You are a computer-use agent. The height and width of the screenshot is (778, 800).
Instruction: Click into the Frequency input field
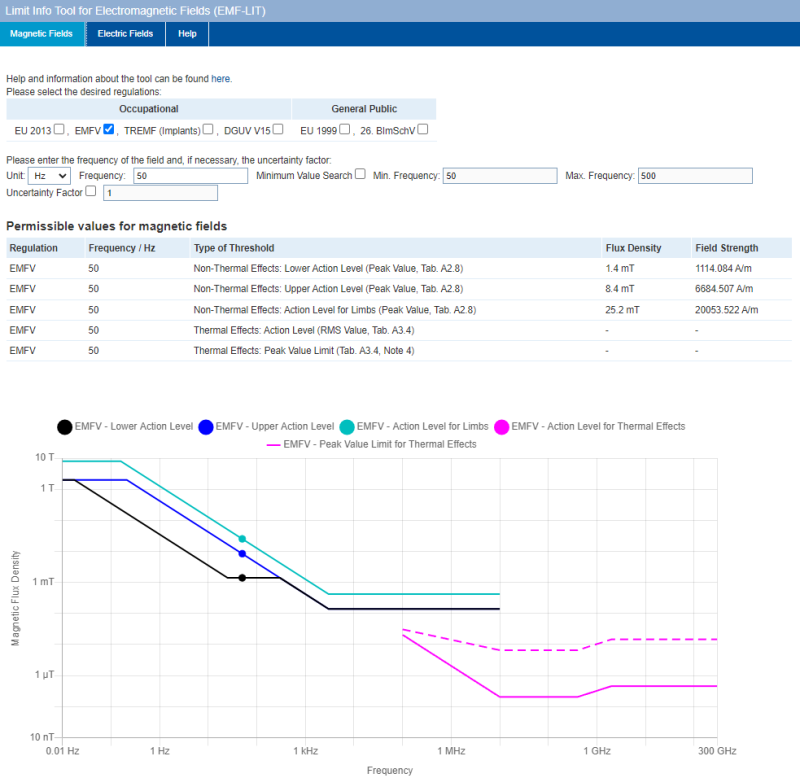(190, 176)
